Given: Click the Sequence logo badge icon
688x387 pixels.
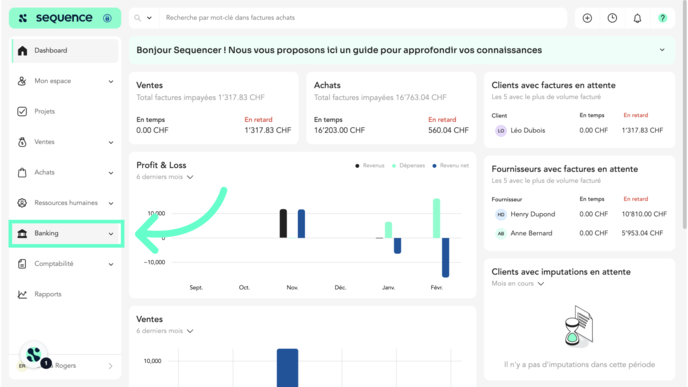Looking at the screenshot, I should pos(108,18).
